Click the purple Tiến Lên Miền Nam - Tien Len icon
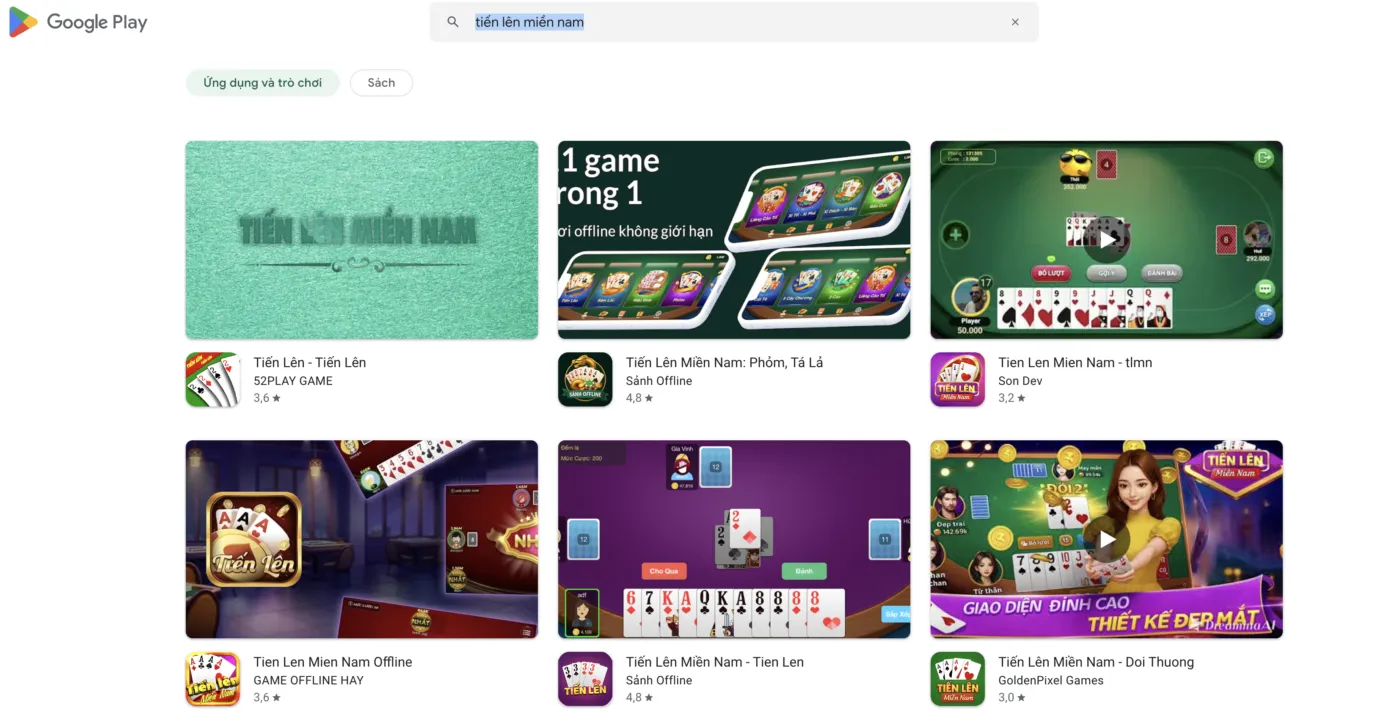 (585, 679)
